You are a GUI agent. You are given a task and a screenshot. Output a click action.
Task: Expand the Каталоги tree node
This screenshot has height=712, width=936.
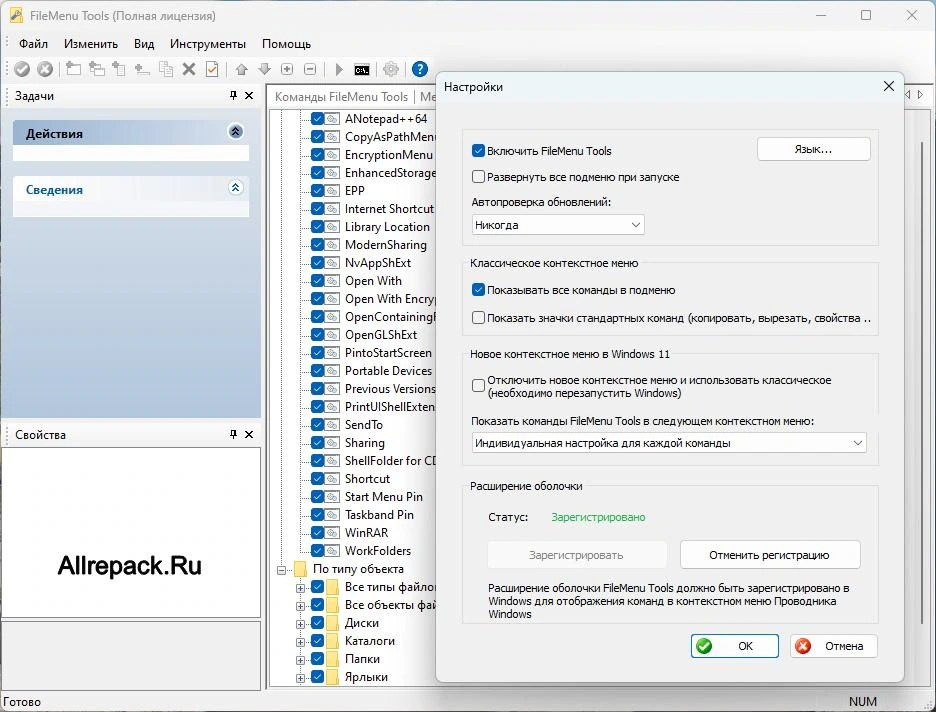pos(300,642)
